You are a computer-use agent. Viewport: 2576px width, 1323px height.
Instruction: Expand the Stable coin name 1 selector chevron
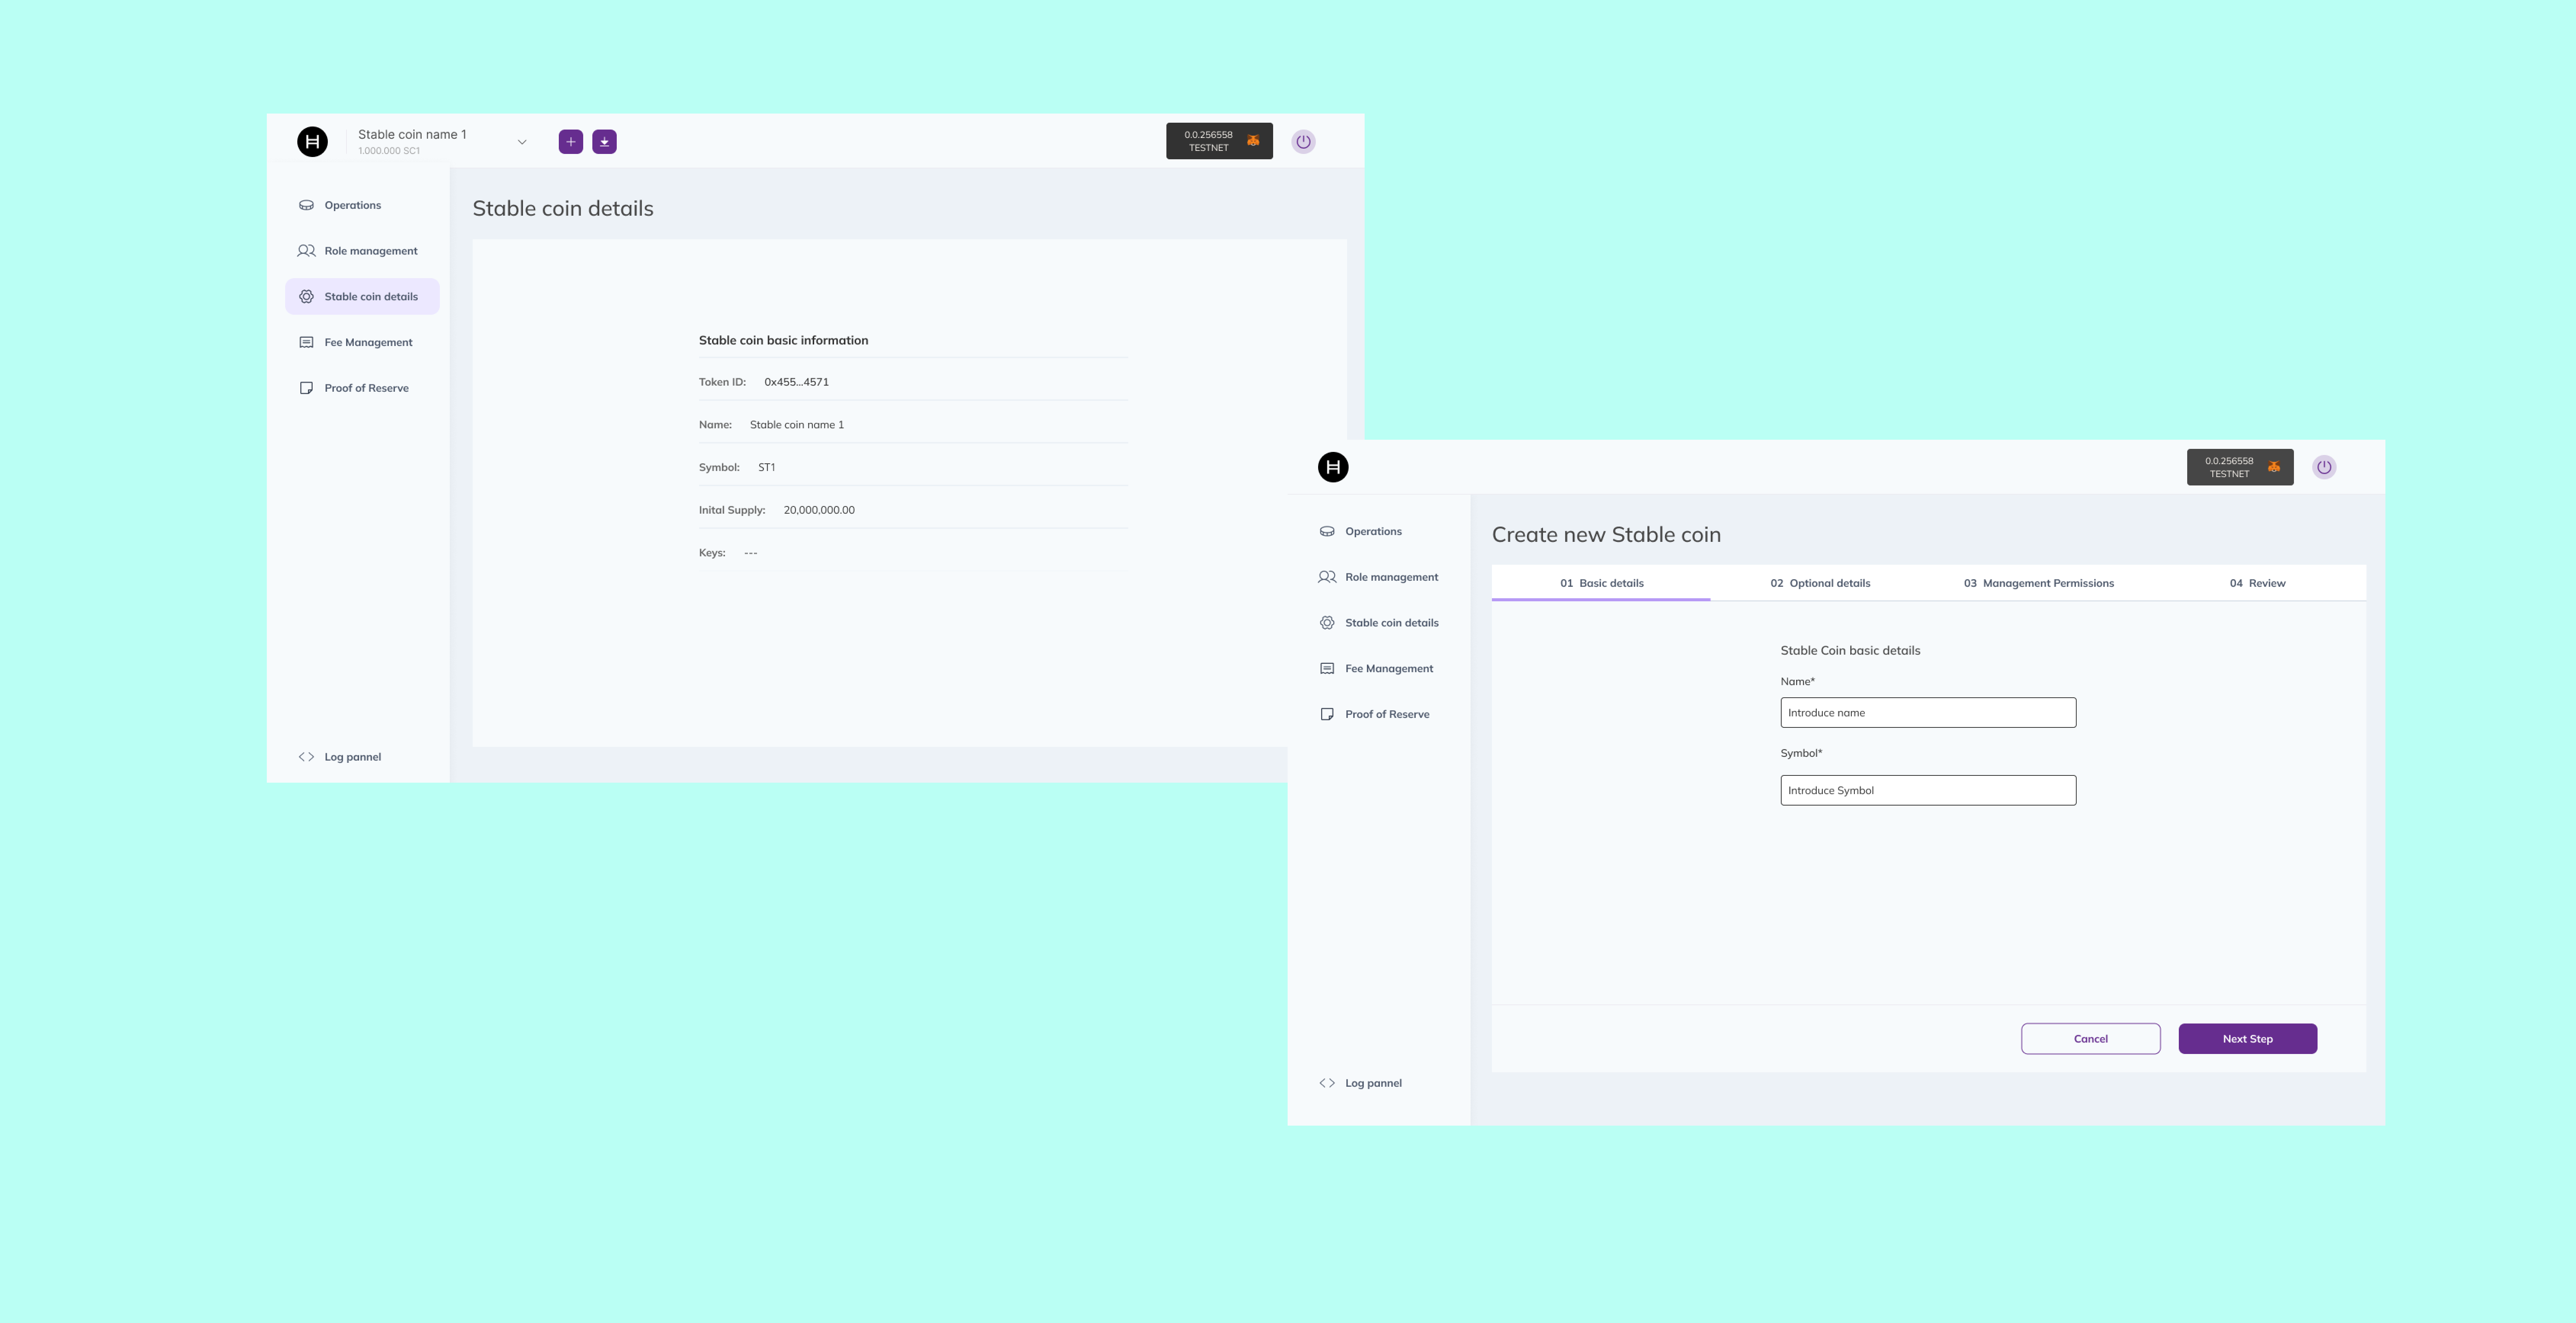coord(522,142)
